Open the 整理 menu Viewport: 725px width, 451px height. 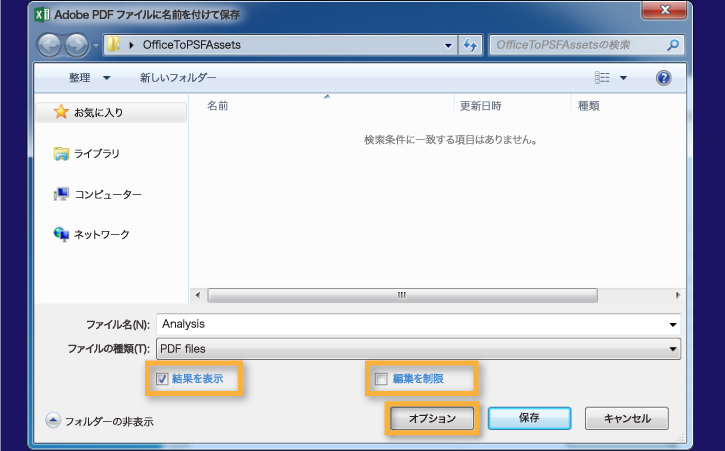89,78
